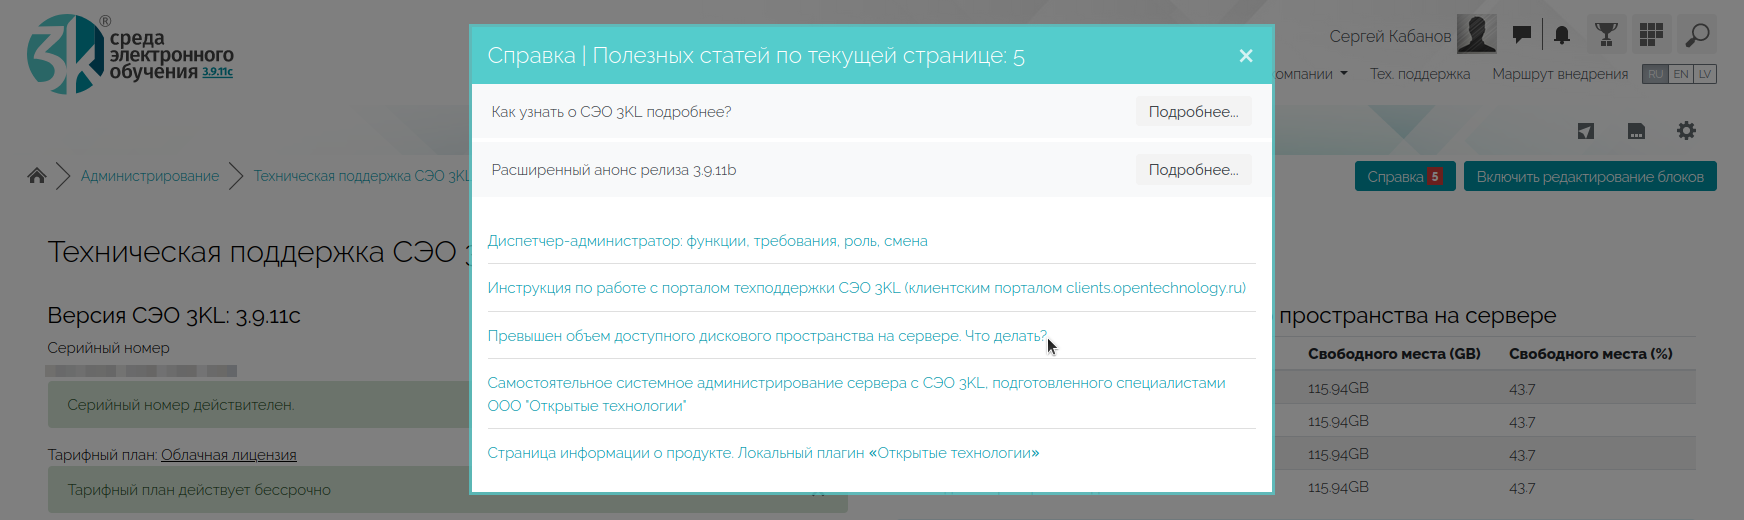Viewport: 1744px width, 520px height.
Task: Click Подробнее for release 3.9.11b announcement
Action: [x=1192, y=170]
